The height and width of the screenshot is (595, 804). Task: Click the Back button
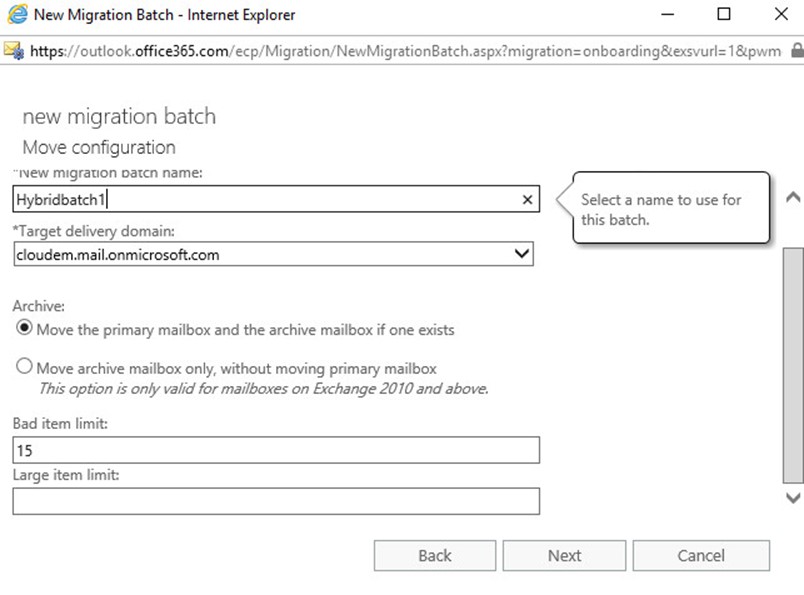click(435, 556)
